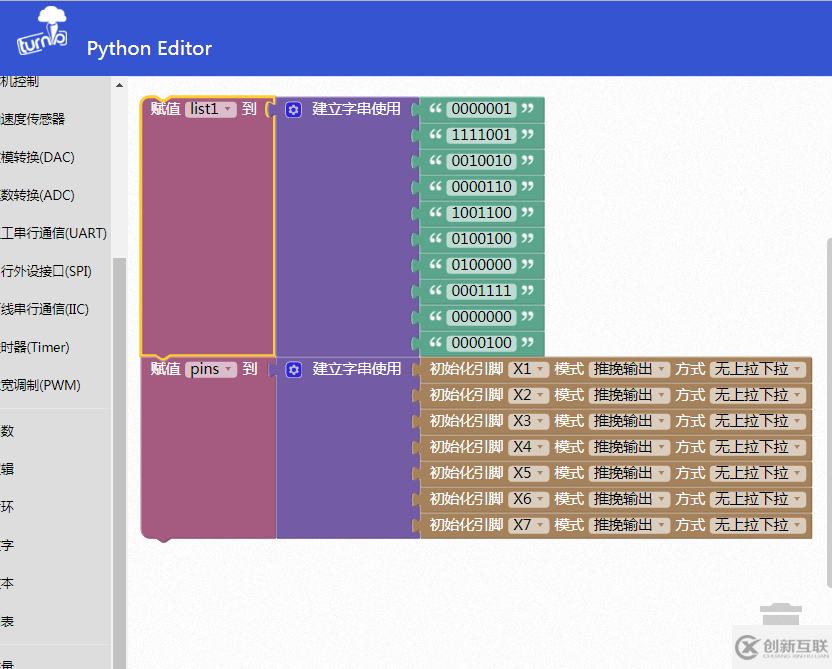Open the X1 pin dropdown
The image size is (832, 669).
(x=529, y=369)
